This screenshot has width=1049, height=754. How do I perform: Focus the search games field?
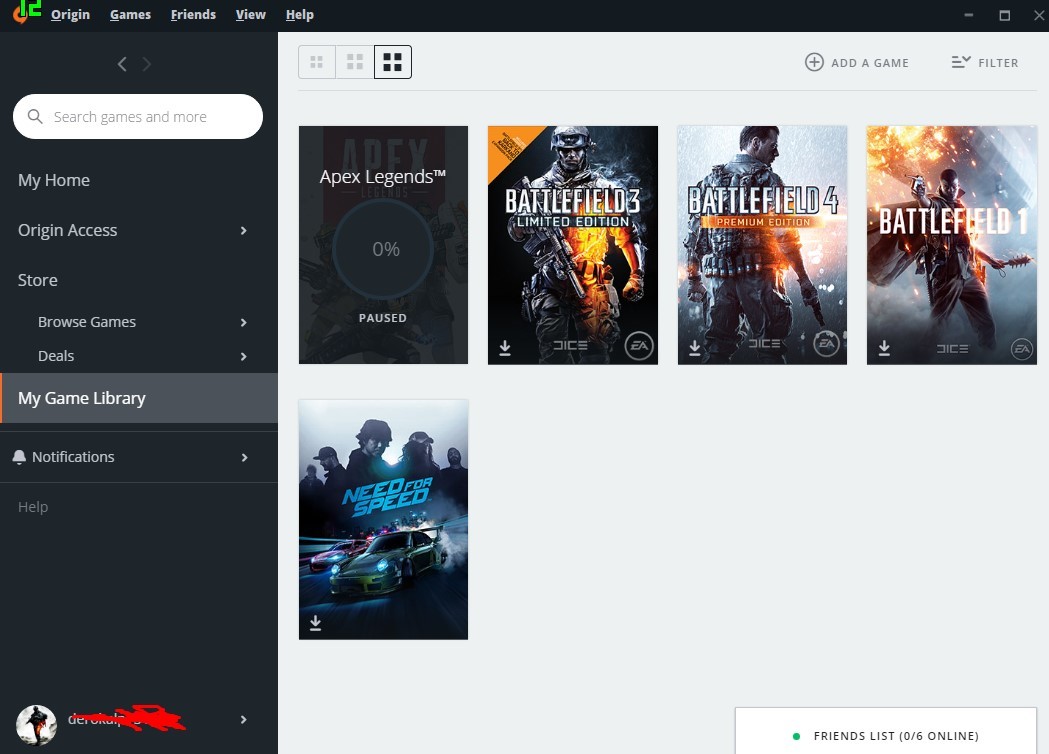138,116
